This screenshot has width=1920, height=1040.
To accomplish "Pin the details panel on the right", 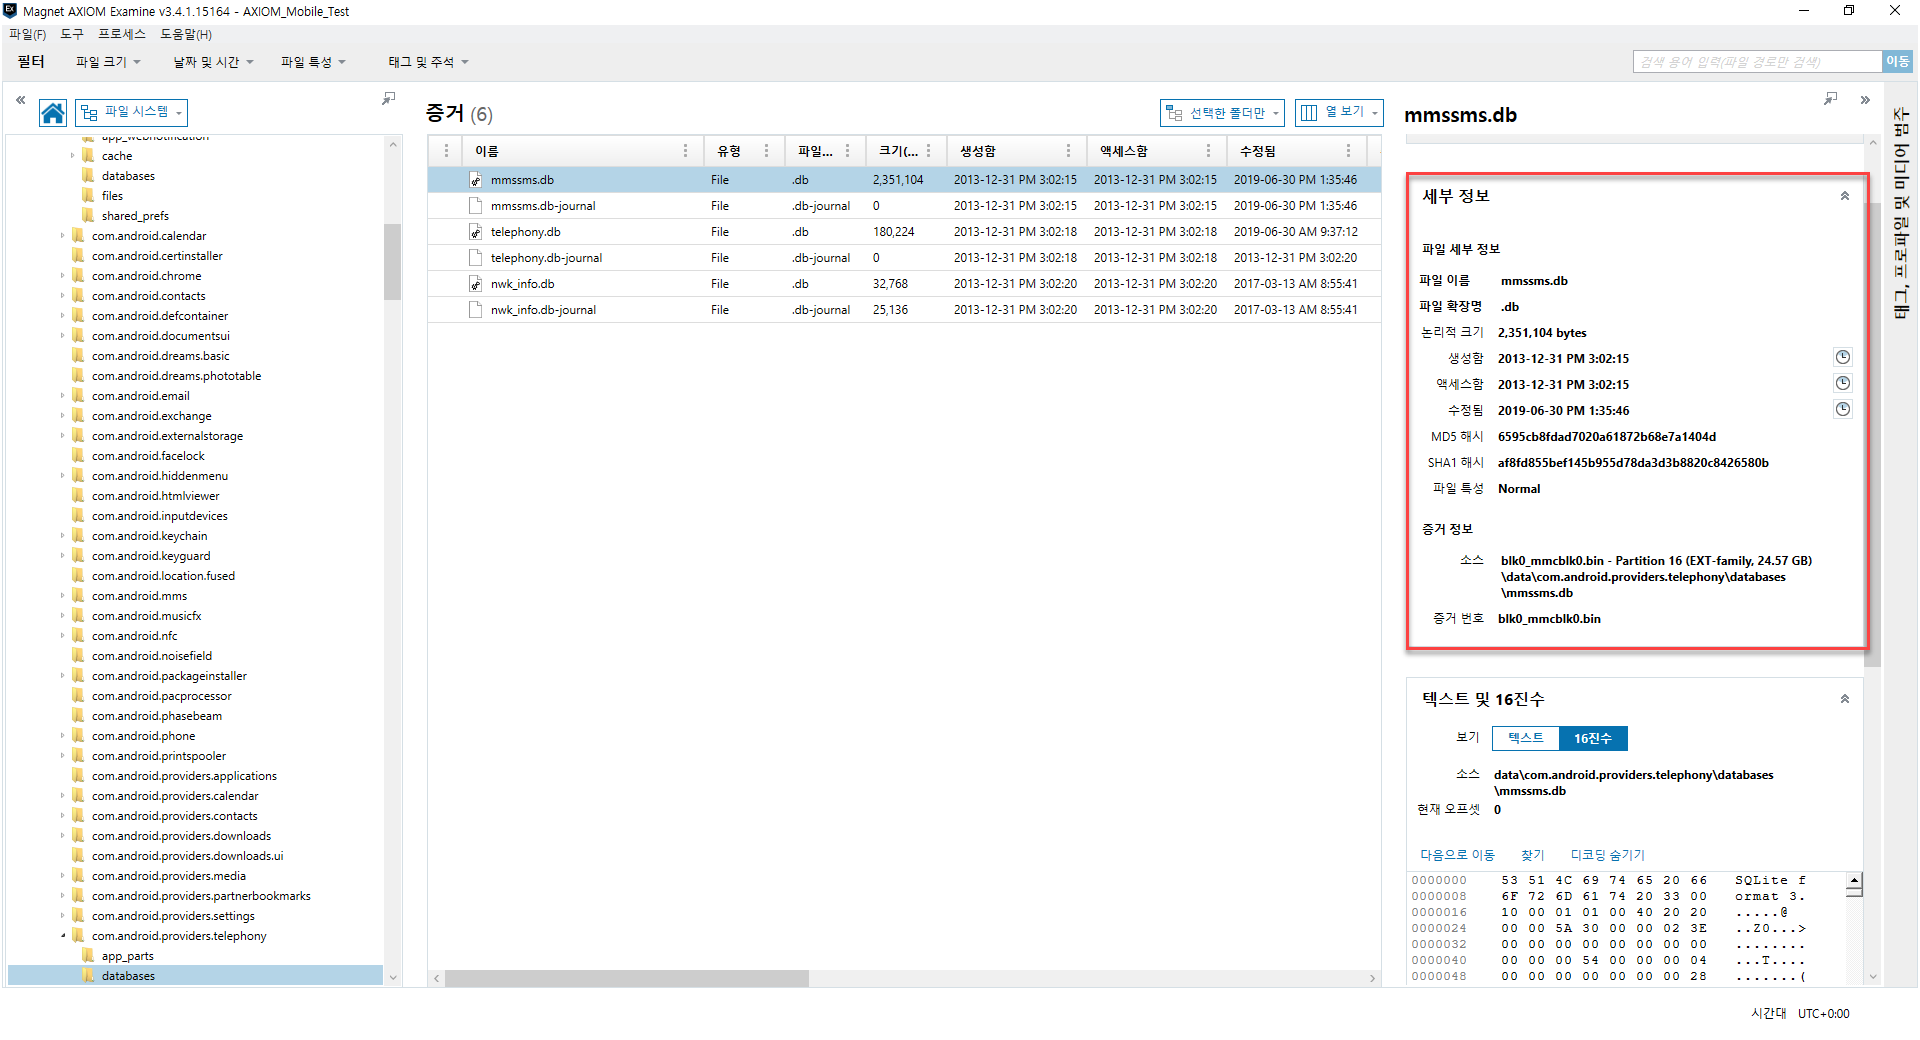I will 1830,98.
